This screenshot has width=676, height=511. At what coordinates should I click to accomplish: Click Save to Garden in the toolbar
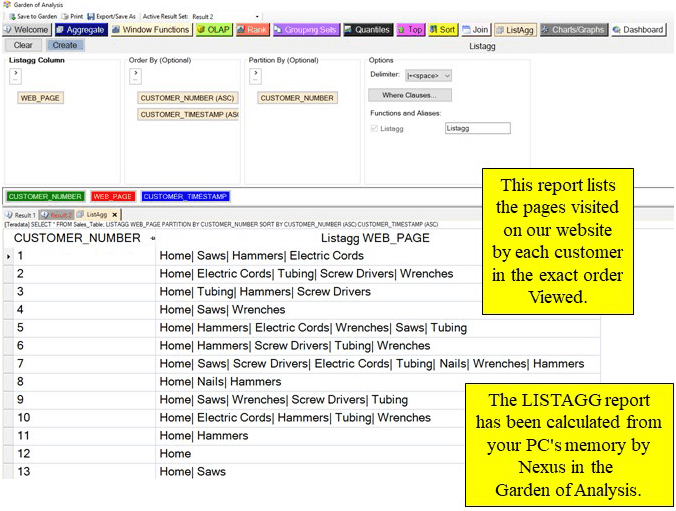pyautogui.click(x=32, y=17)
